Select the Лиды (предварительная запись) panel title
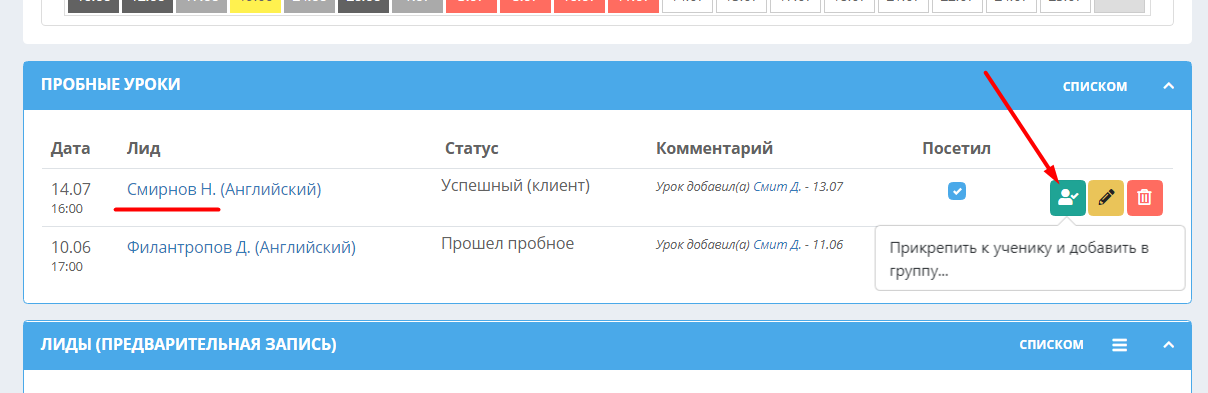 pos(189,345)
